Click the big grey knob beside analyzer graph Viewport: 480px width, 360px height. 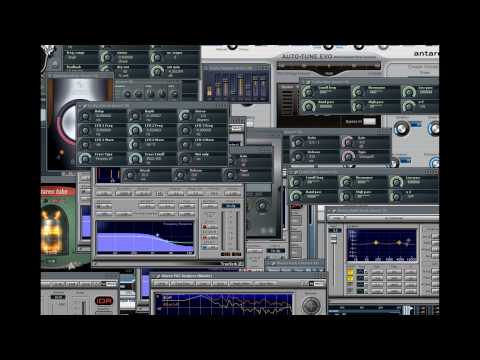pyautogui.click(x=311, y=305)
